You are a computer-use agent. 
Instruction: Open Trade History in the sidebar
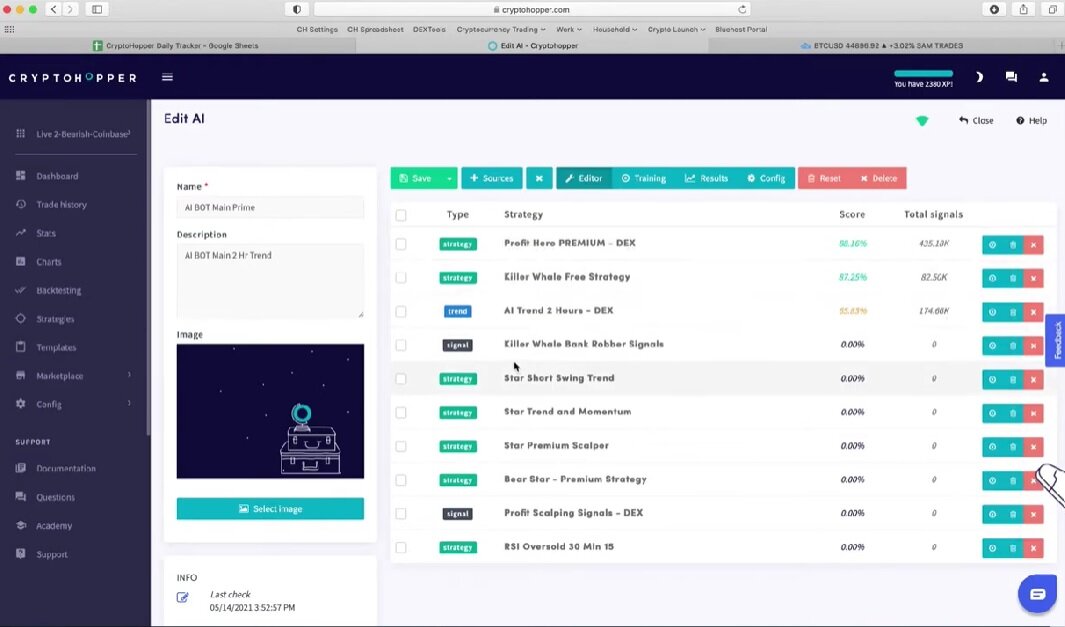pyautogui.click(x=61, y=204)
